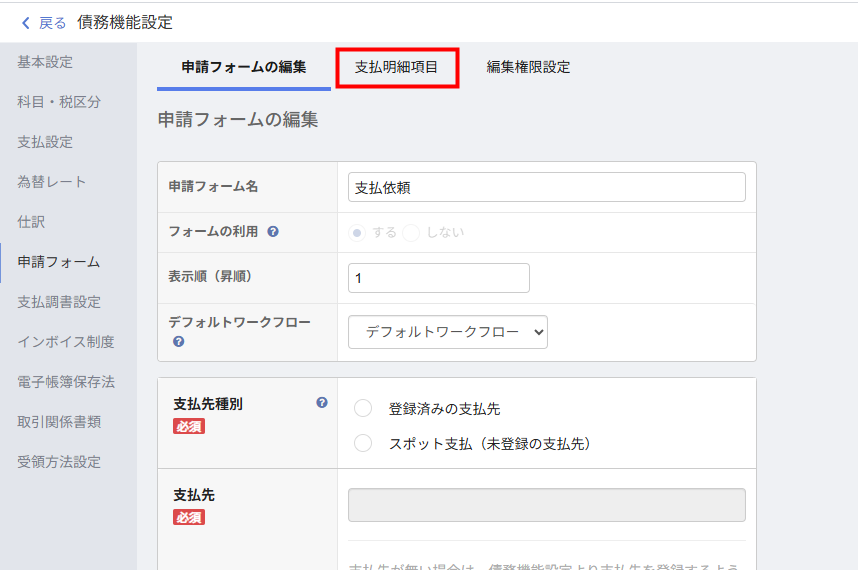Switch to the 編集権限設定 tab
The image size is (858, 570).
click(x=528, y=68)
